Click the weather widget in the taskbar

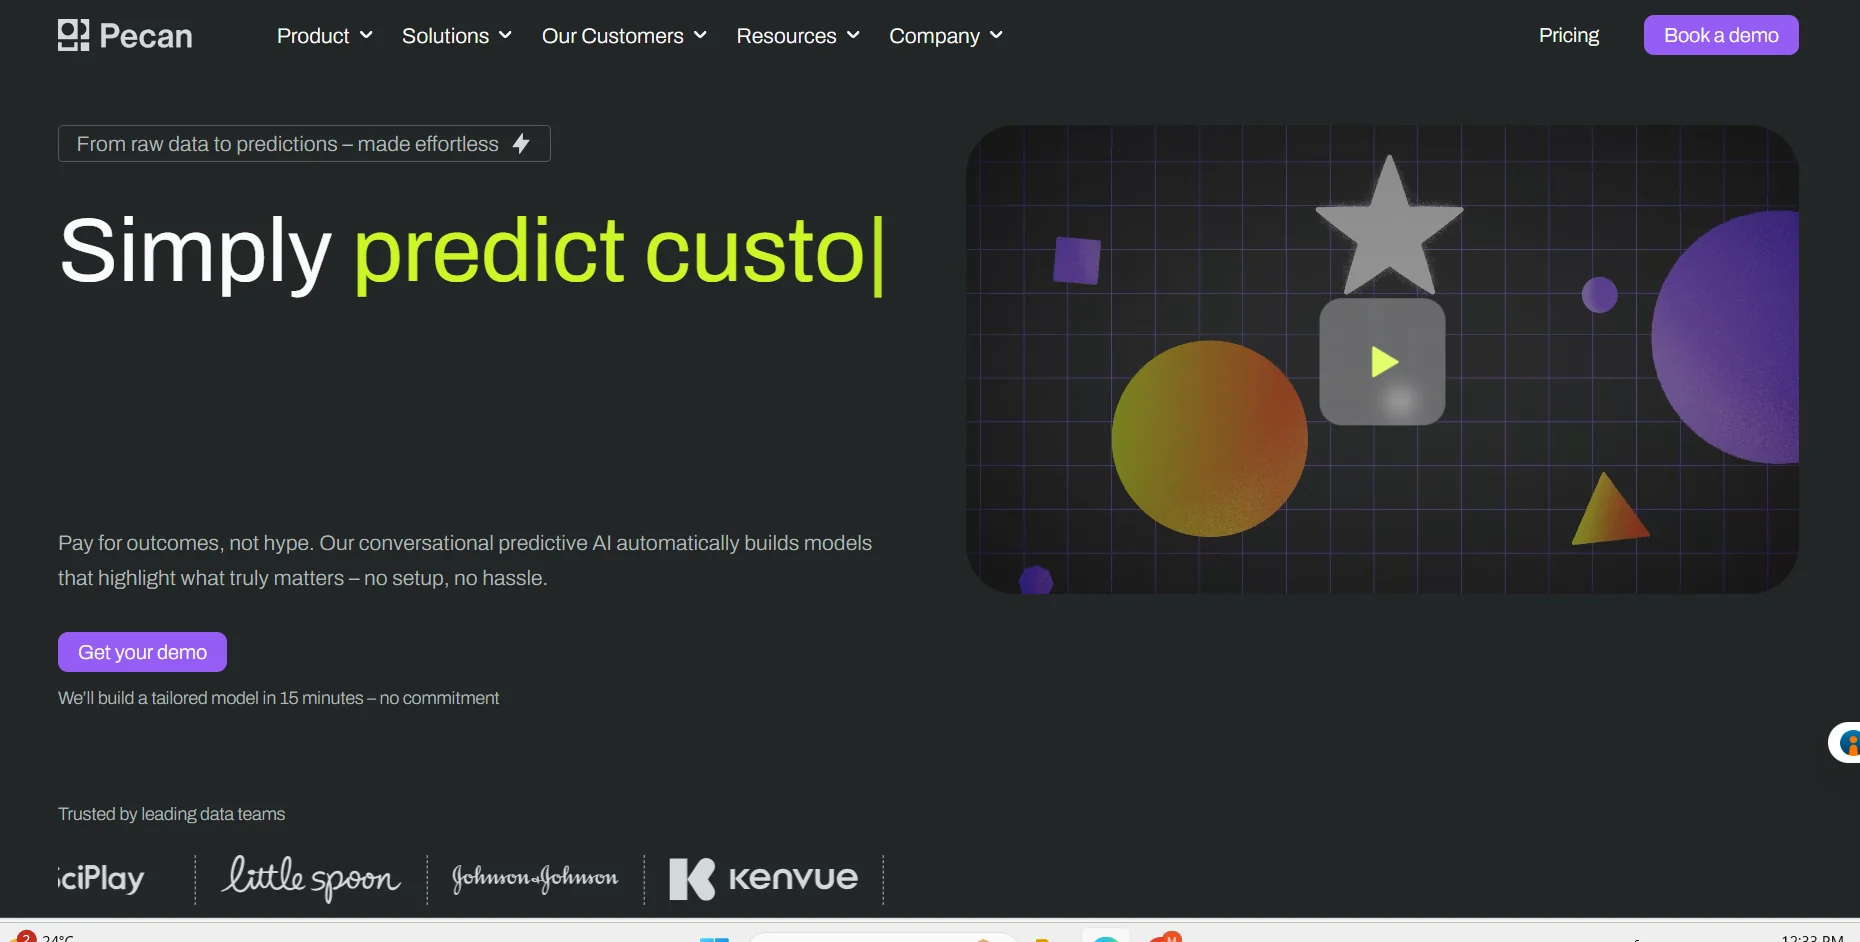click(45, 937)
